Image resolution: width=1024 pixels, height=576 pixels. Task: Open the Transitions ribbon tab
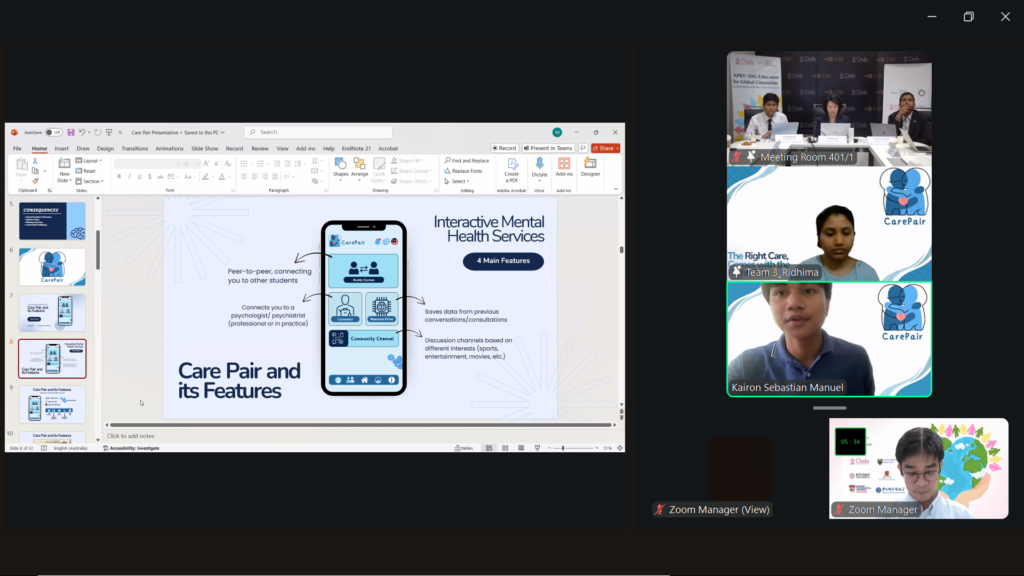coord(135,148)
